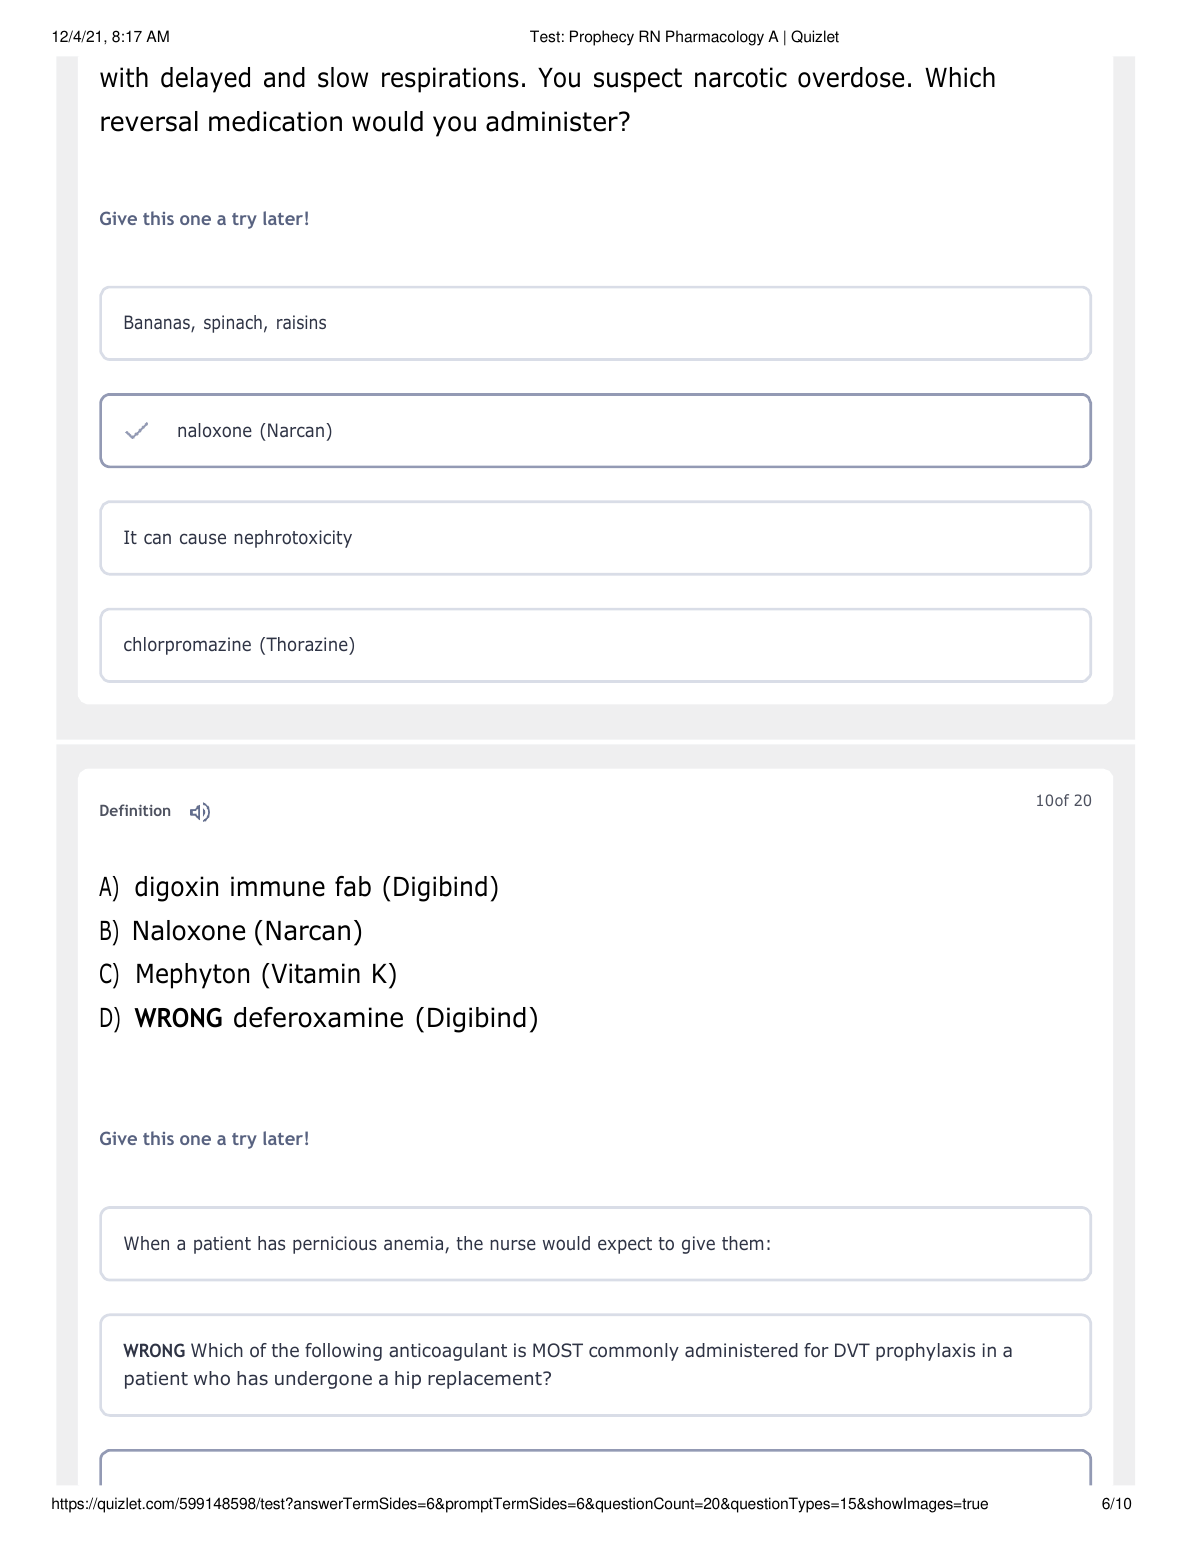Image resolution: width=1192 pixels, height=1542 pixels.
Task: Select the "chlorpromazine (Thorazine)" answer option
Action: point(595,645)
